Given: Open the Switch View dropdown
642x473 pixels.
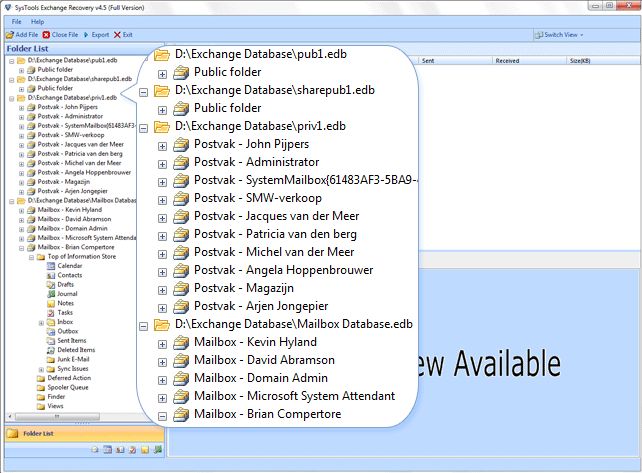Looking at the screenshot, I should tap(561, 35).
